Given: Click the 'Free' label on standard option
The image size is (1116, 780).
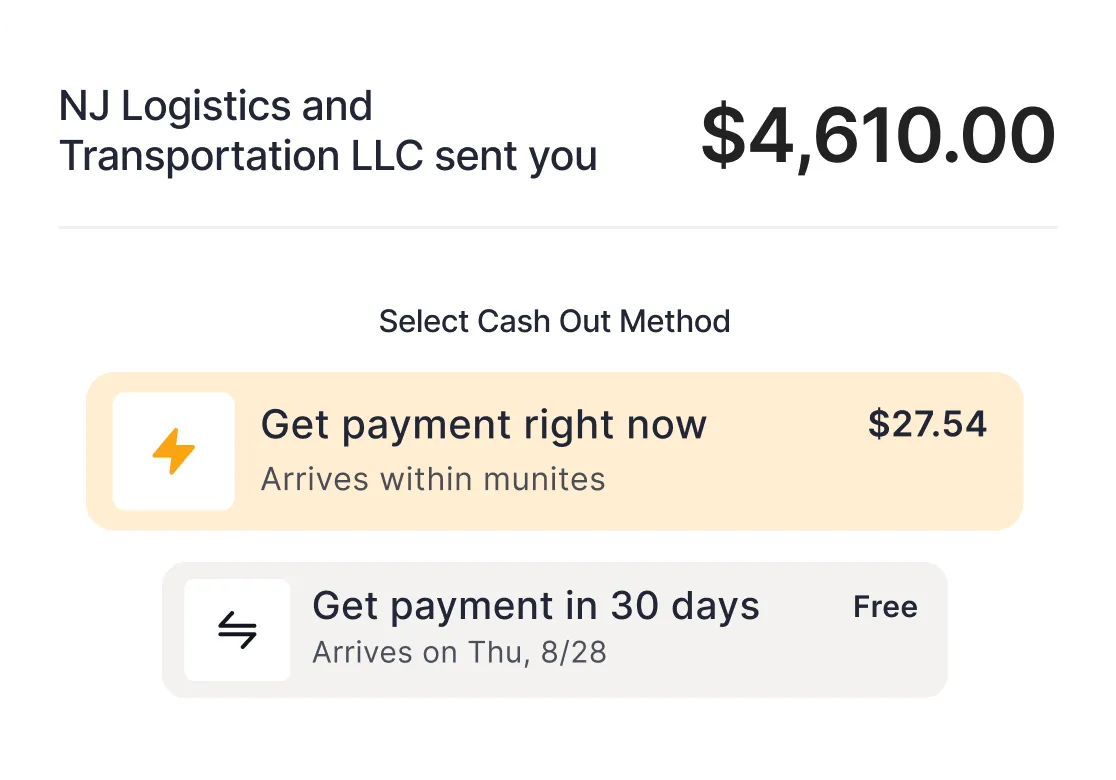Looking at the screenshot, I should pyautogui.click(x=885, y=606).
